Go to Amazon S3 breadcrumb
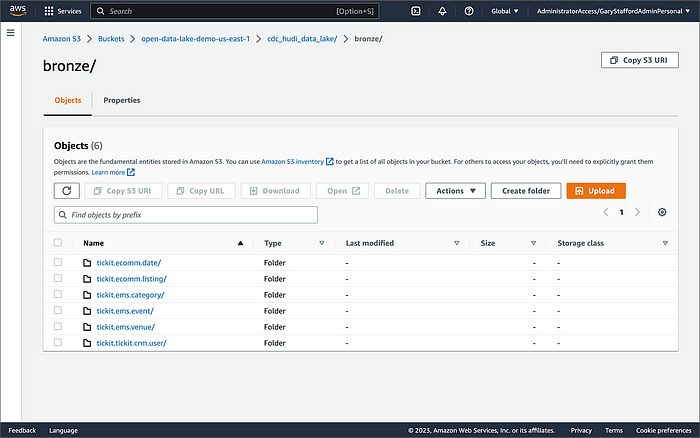The image size is (700, 438). [62, 39]
